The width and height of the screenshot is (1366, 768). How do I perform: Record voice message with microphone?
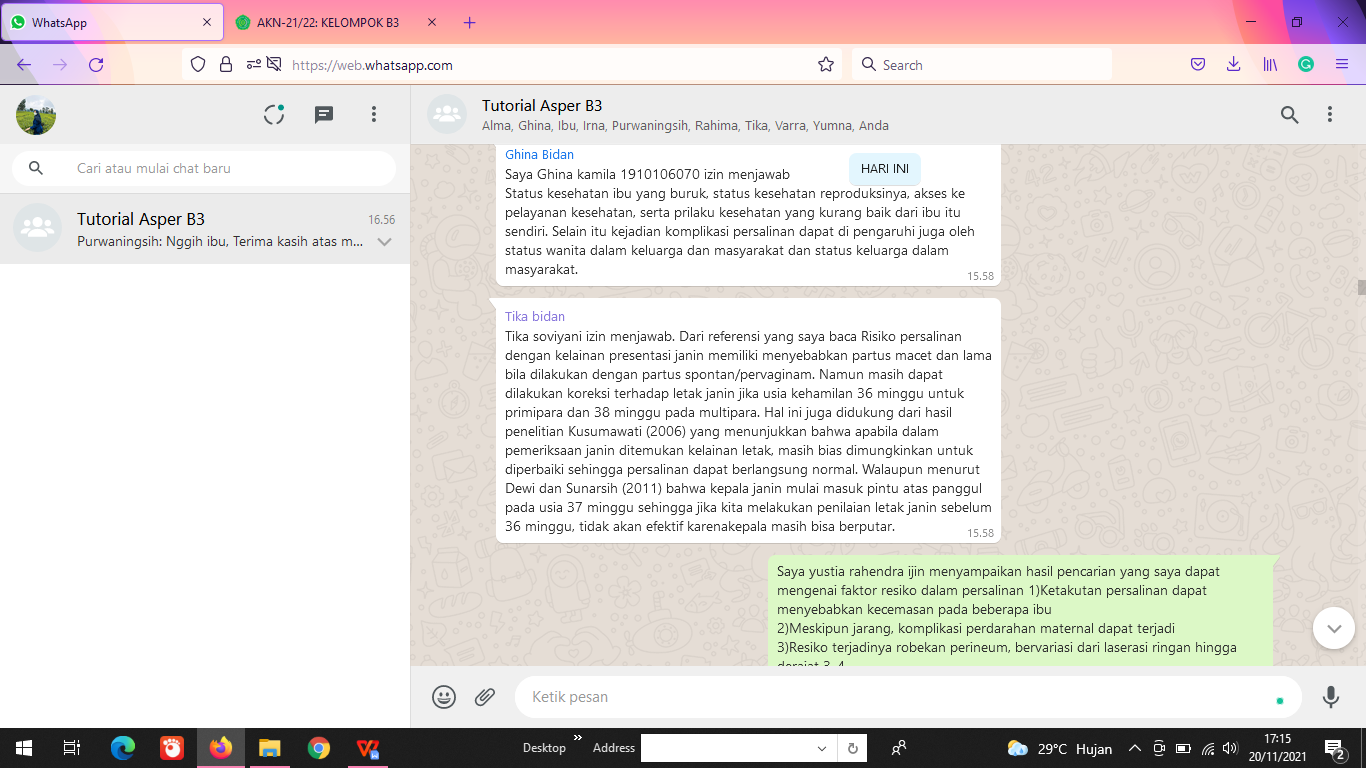1331,697
